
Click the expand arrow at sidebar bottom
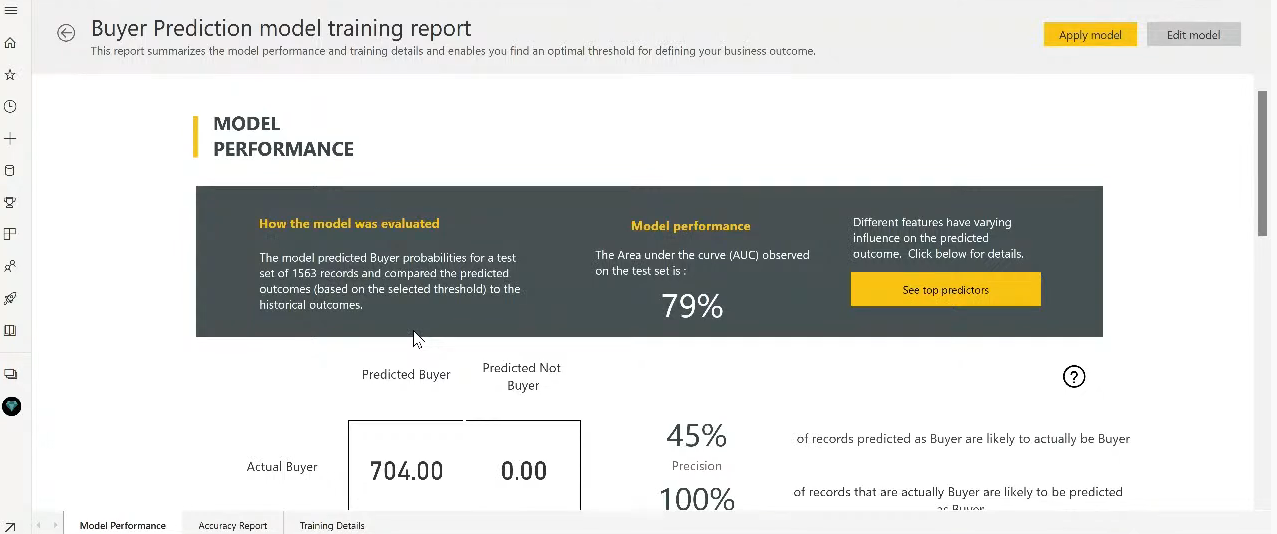pos(9,527)
